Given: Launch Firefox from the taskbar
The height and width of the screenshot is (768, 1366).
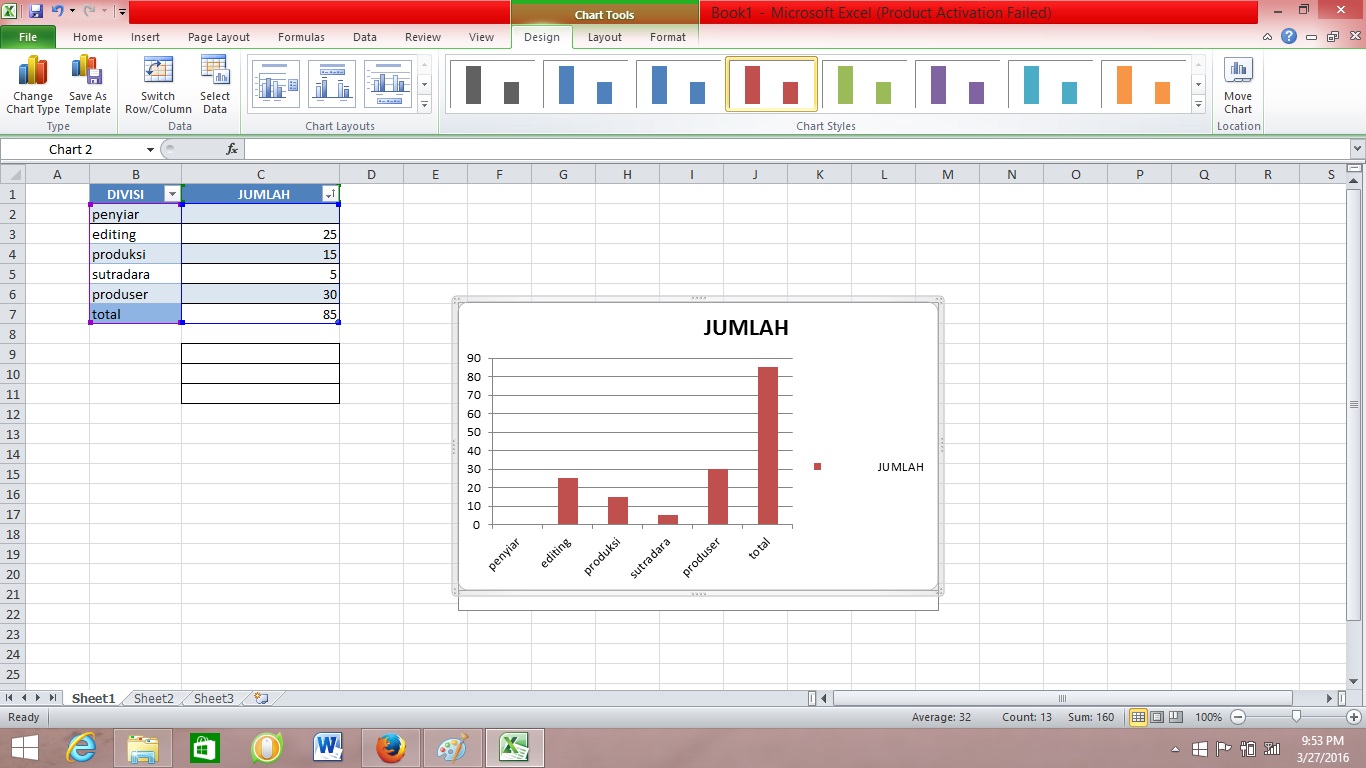Looking at the screenshot, I should [x=390, y=747].
